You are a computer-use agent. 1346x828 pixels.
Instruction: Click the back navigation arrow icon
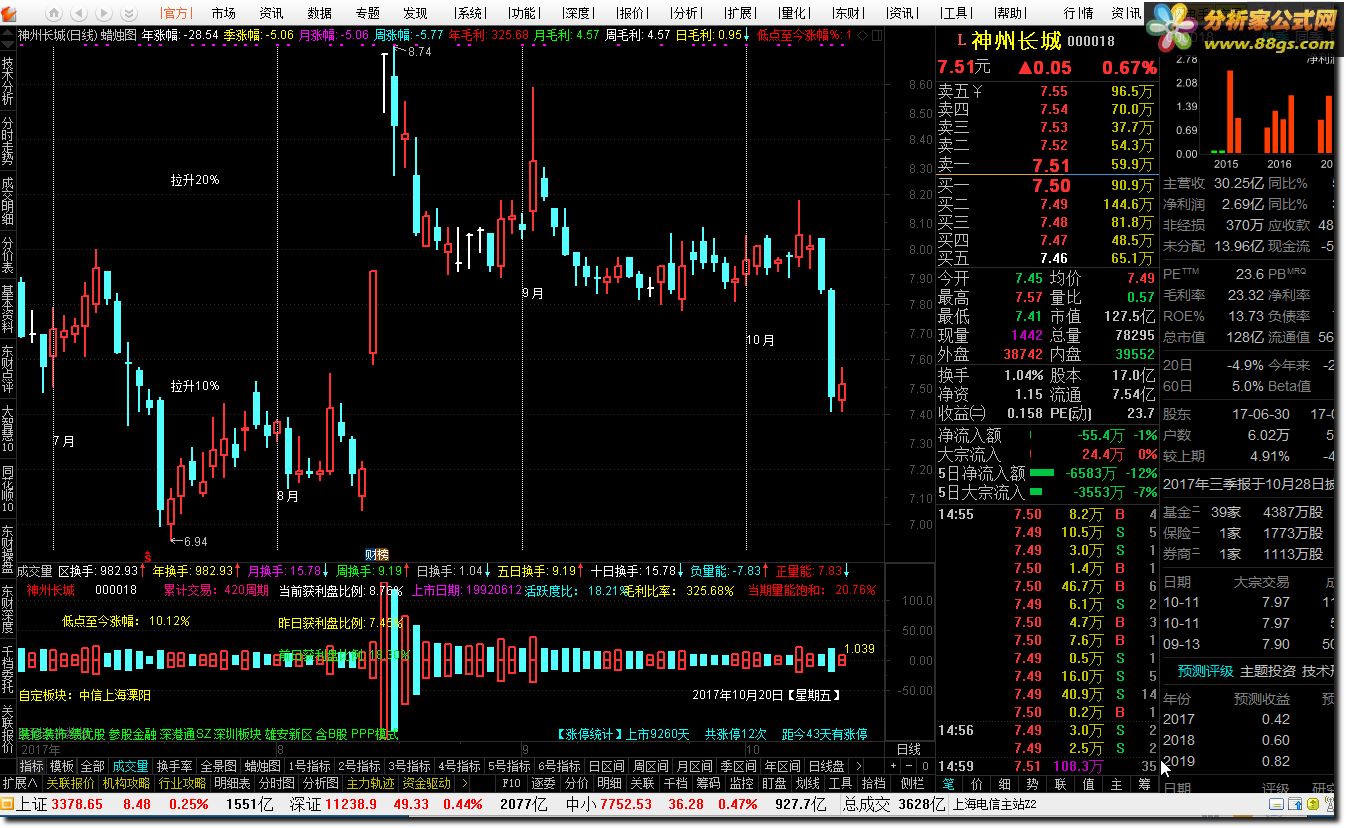pos(79,13)
